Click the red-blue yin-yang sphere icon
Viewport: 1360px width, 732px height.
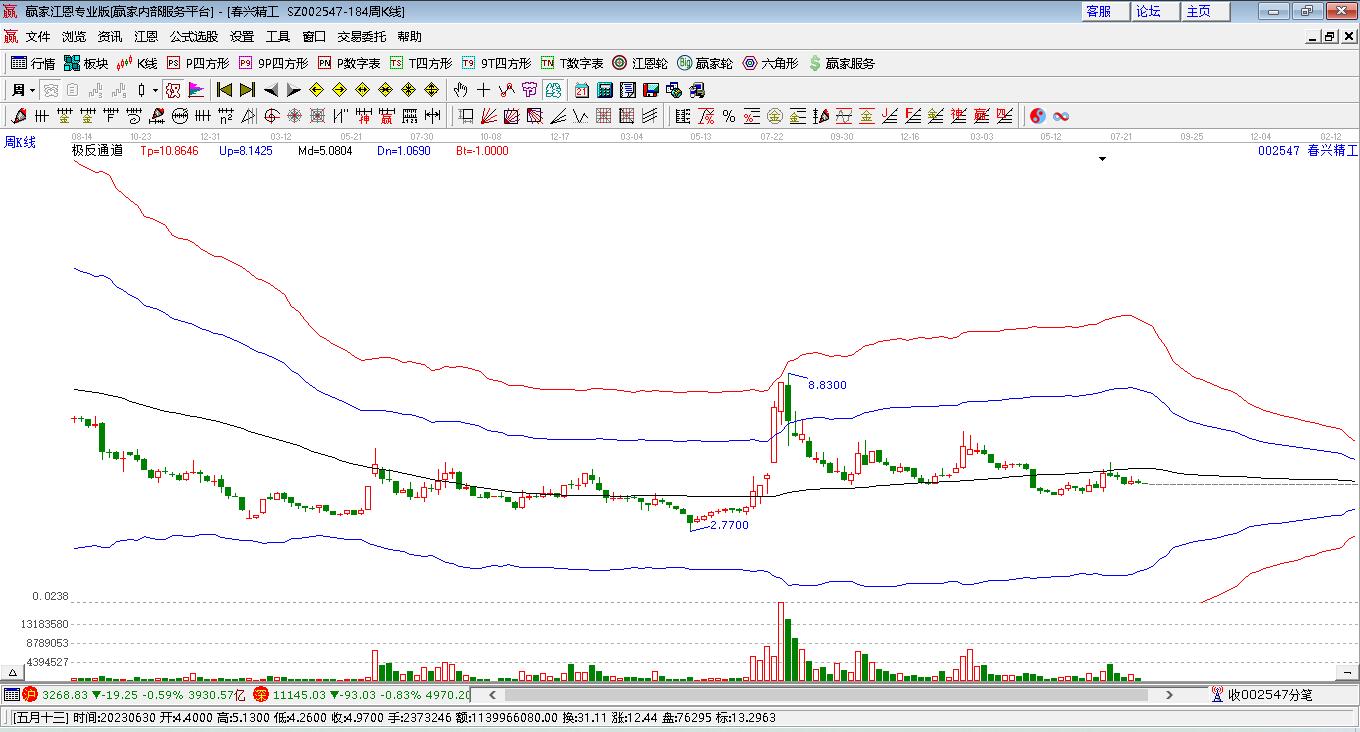click(x=1038, y=116)
